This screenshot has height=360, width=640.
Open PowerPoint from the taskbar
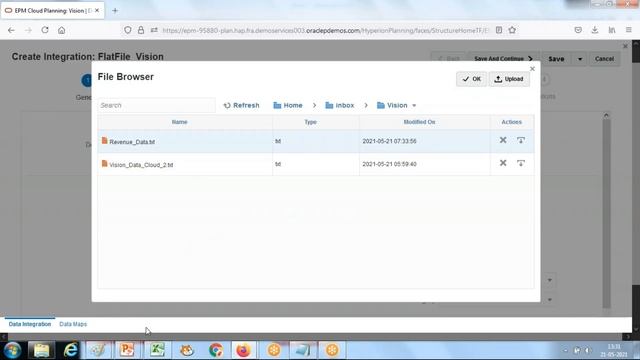pos(127,350)
